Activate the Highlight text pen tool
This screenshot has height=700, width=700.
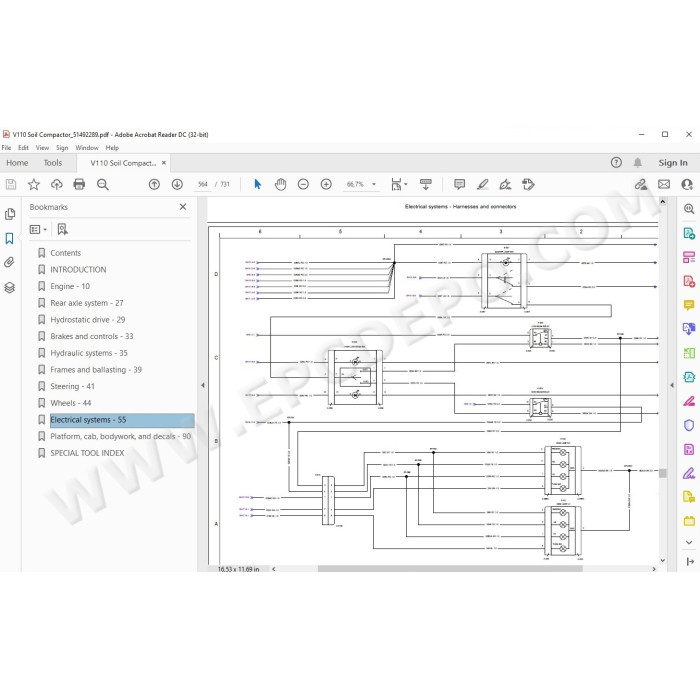(482, 184)
